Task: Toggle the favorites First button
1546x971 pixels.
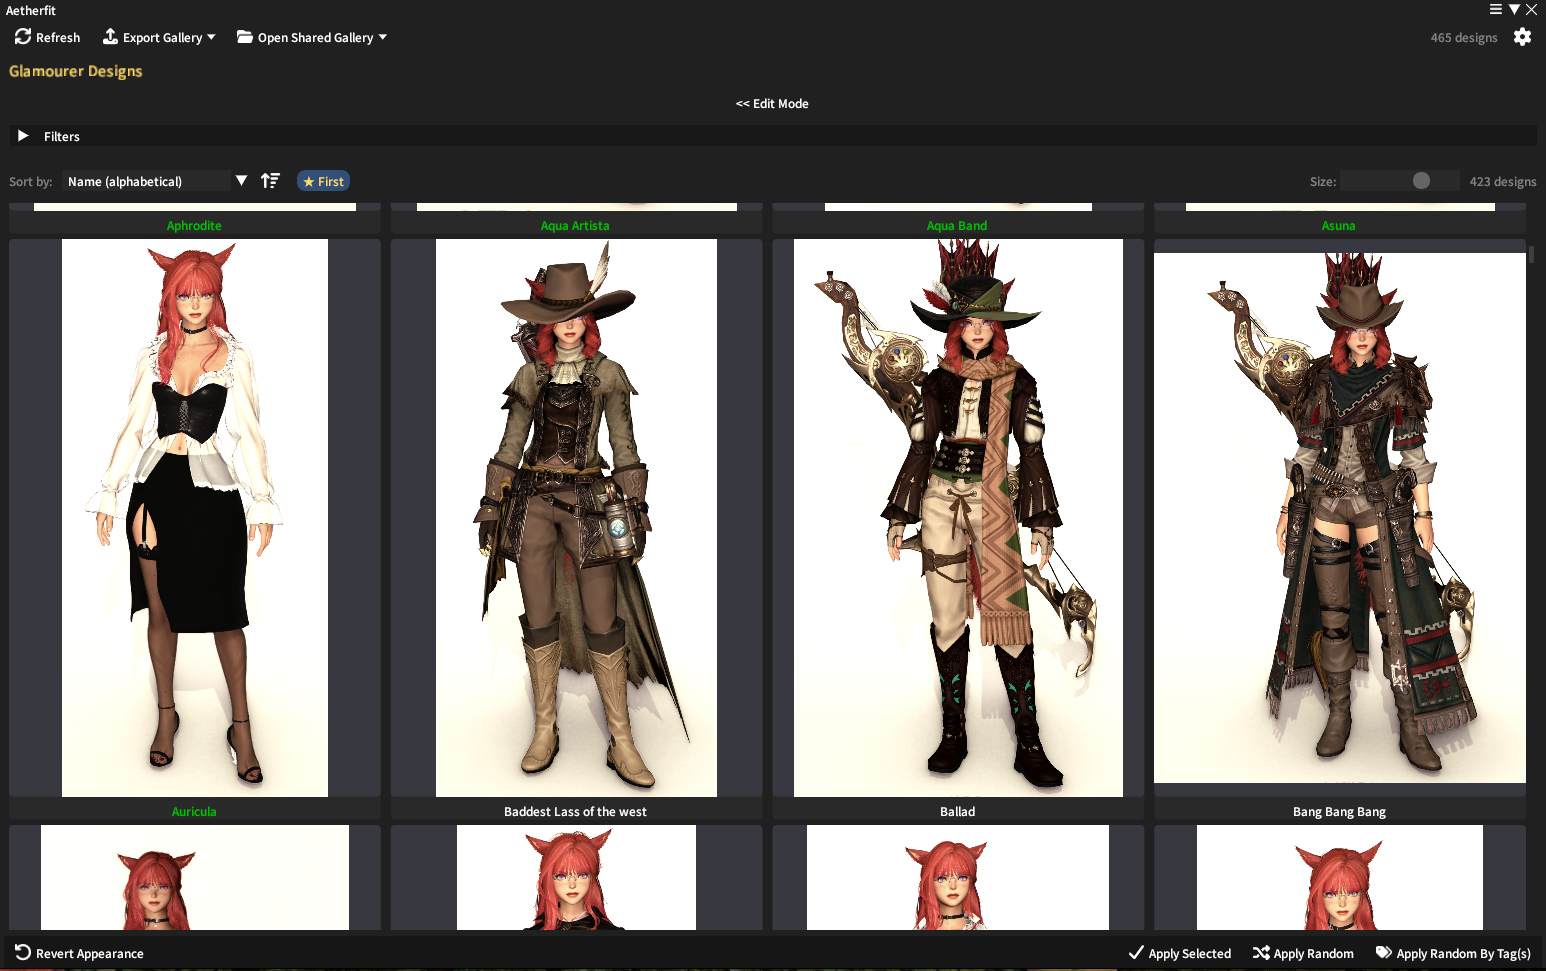Action: pos(323,181)
